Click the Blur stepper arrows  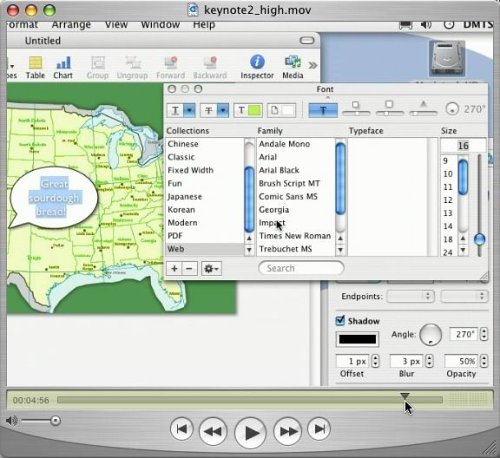tap(429, 361)
